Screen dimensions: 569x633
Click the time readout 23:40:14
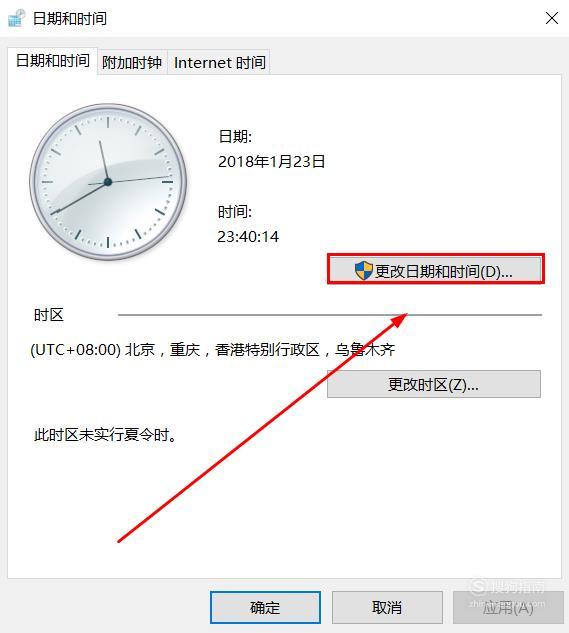pos(248,237)
